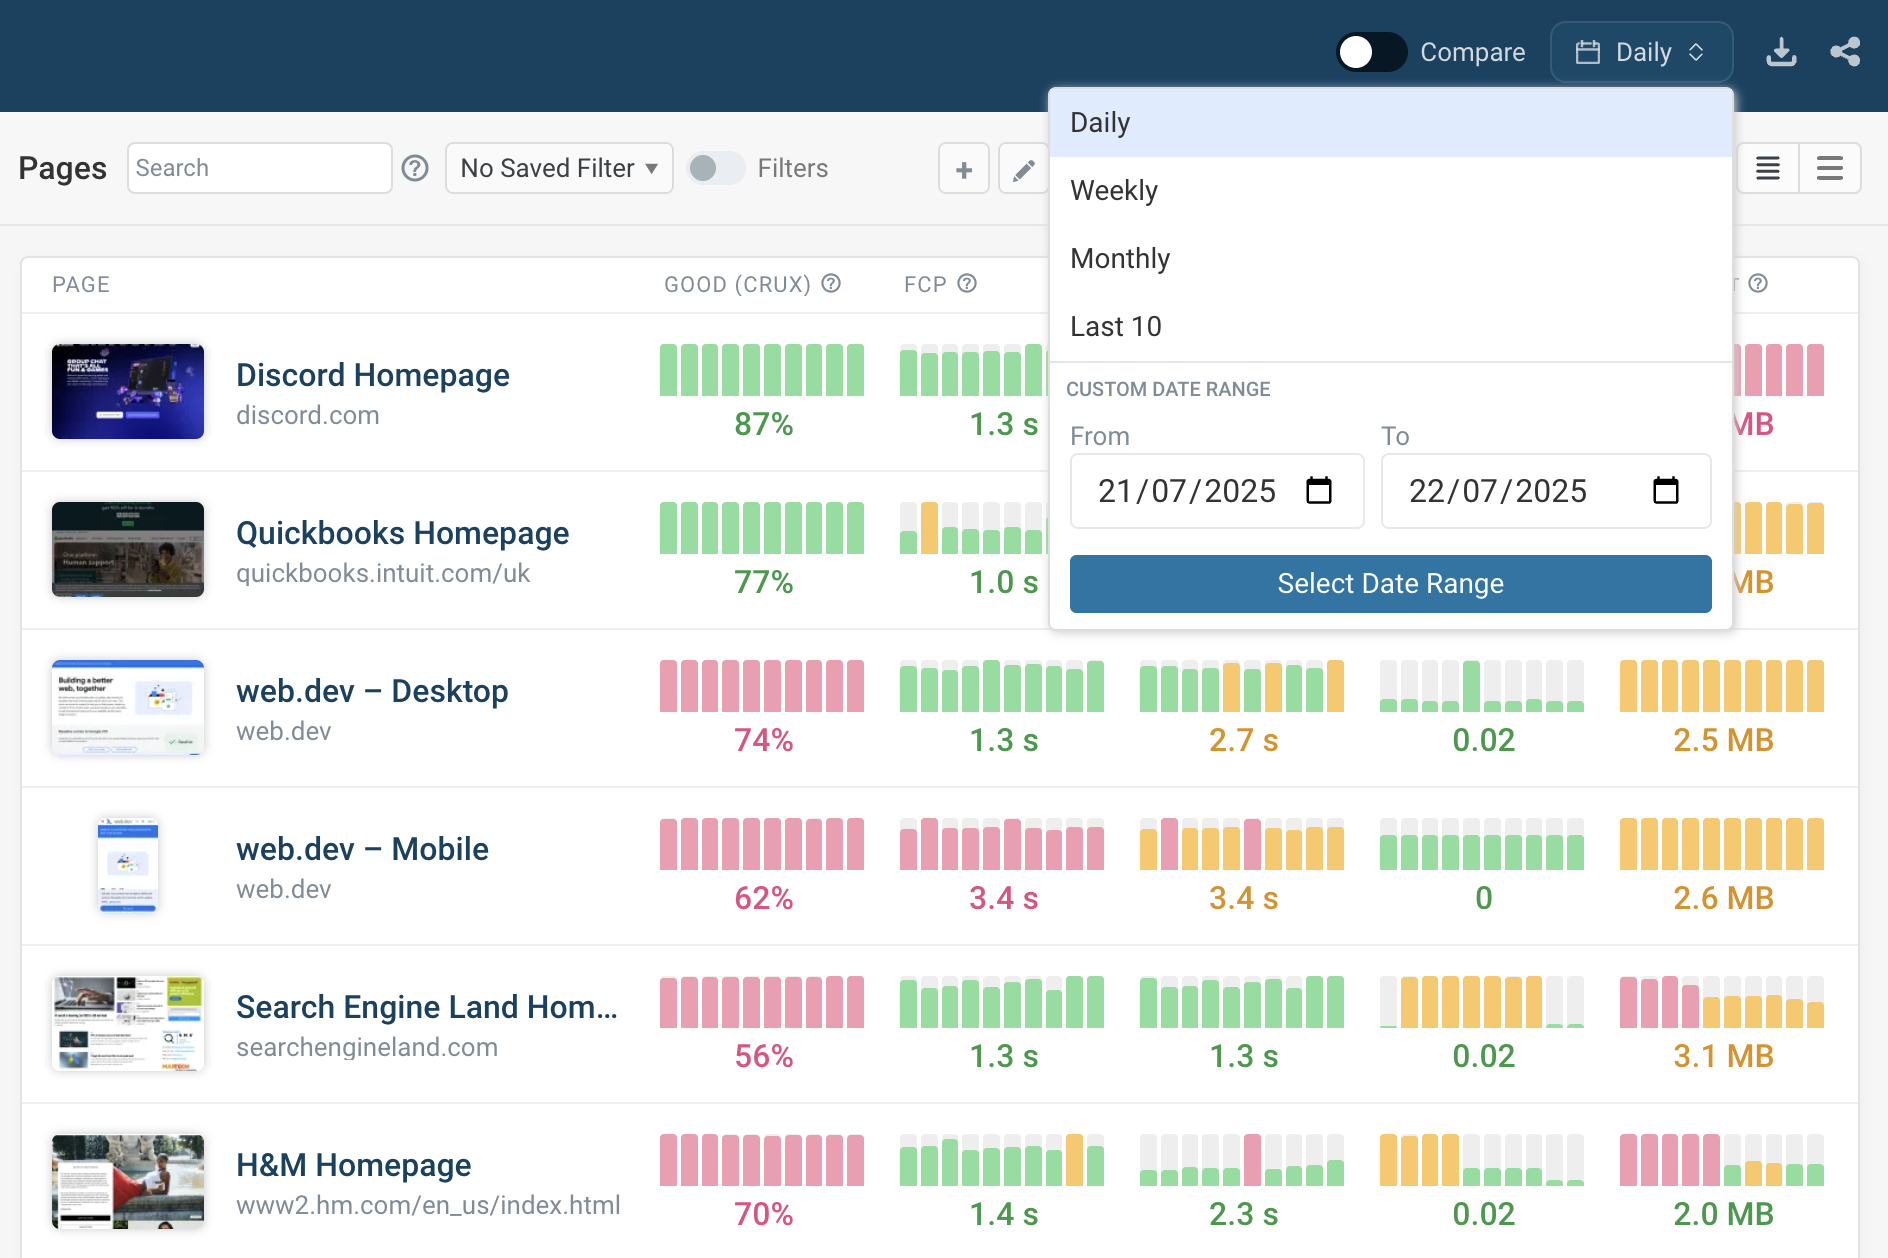Click web.dev Mobile 3.4 s FCP value
The height and width of the screenshot is (1258, 1888).
(1004, 898)
